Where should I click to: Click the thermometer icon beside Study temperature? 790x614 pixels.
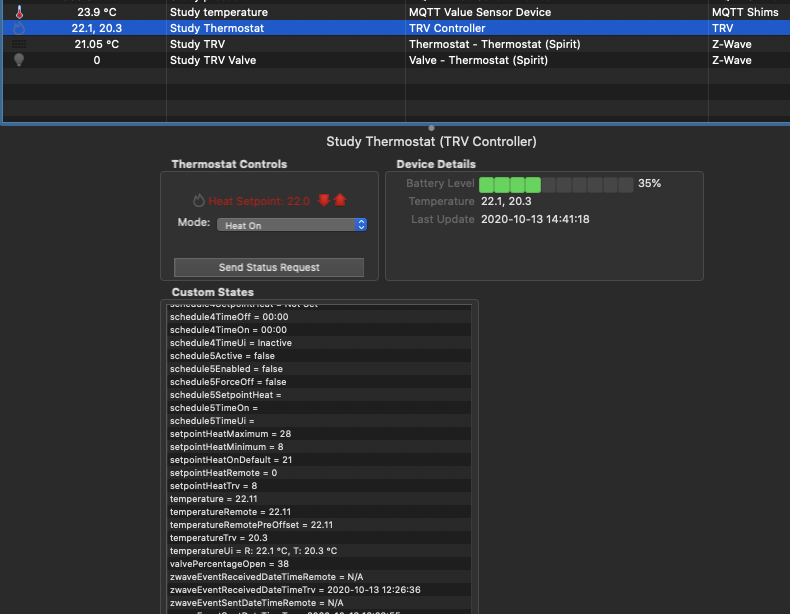pyautogui.click(x=19, y=12)
